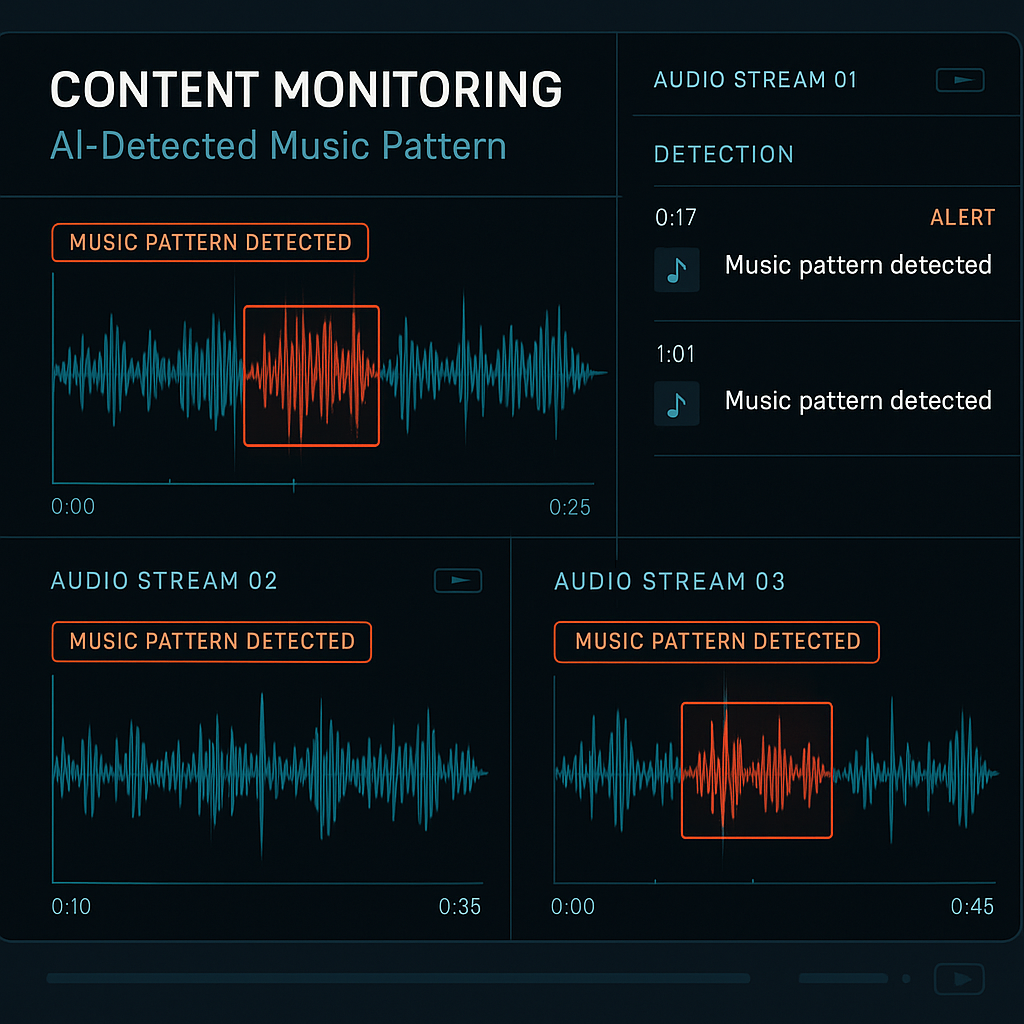
Task: Click the CONTENT MONITORING heading
Action: 306,89
